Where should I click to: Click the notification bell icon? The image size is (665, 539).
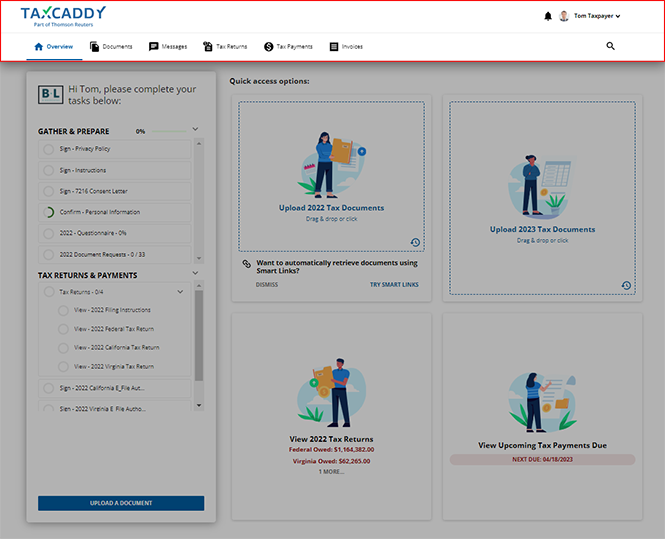547,16
